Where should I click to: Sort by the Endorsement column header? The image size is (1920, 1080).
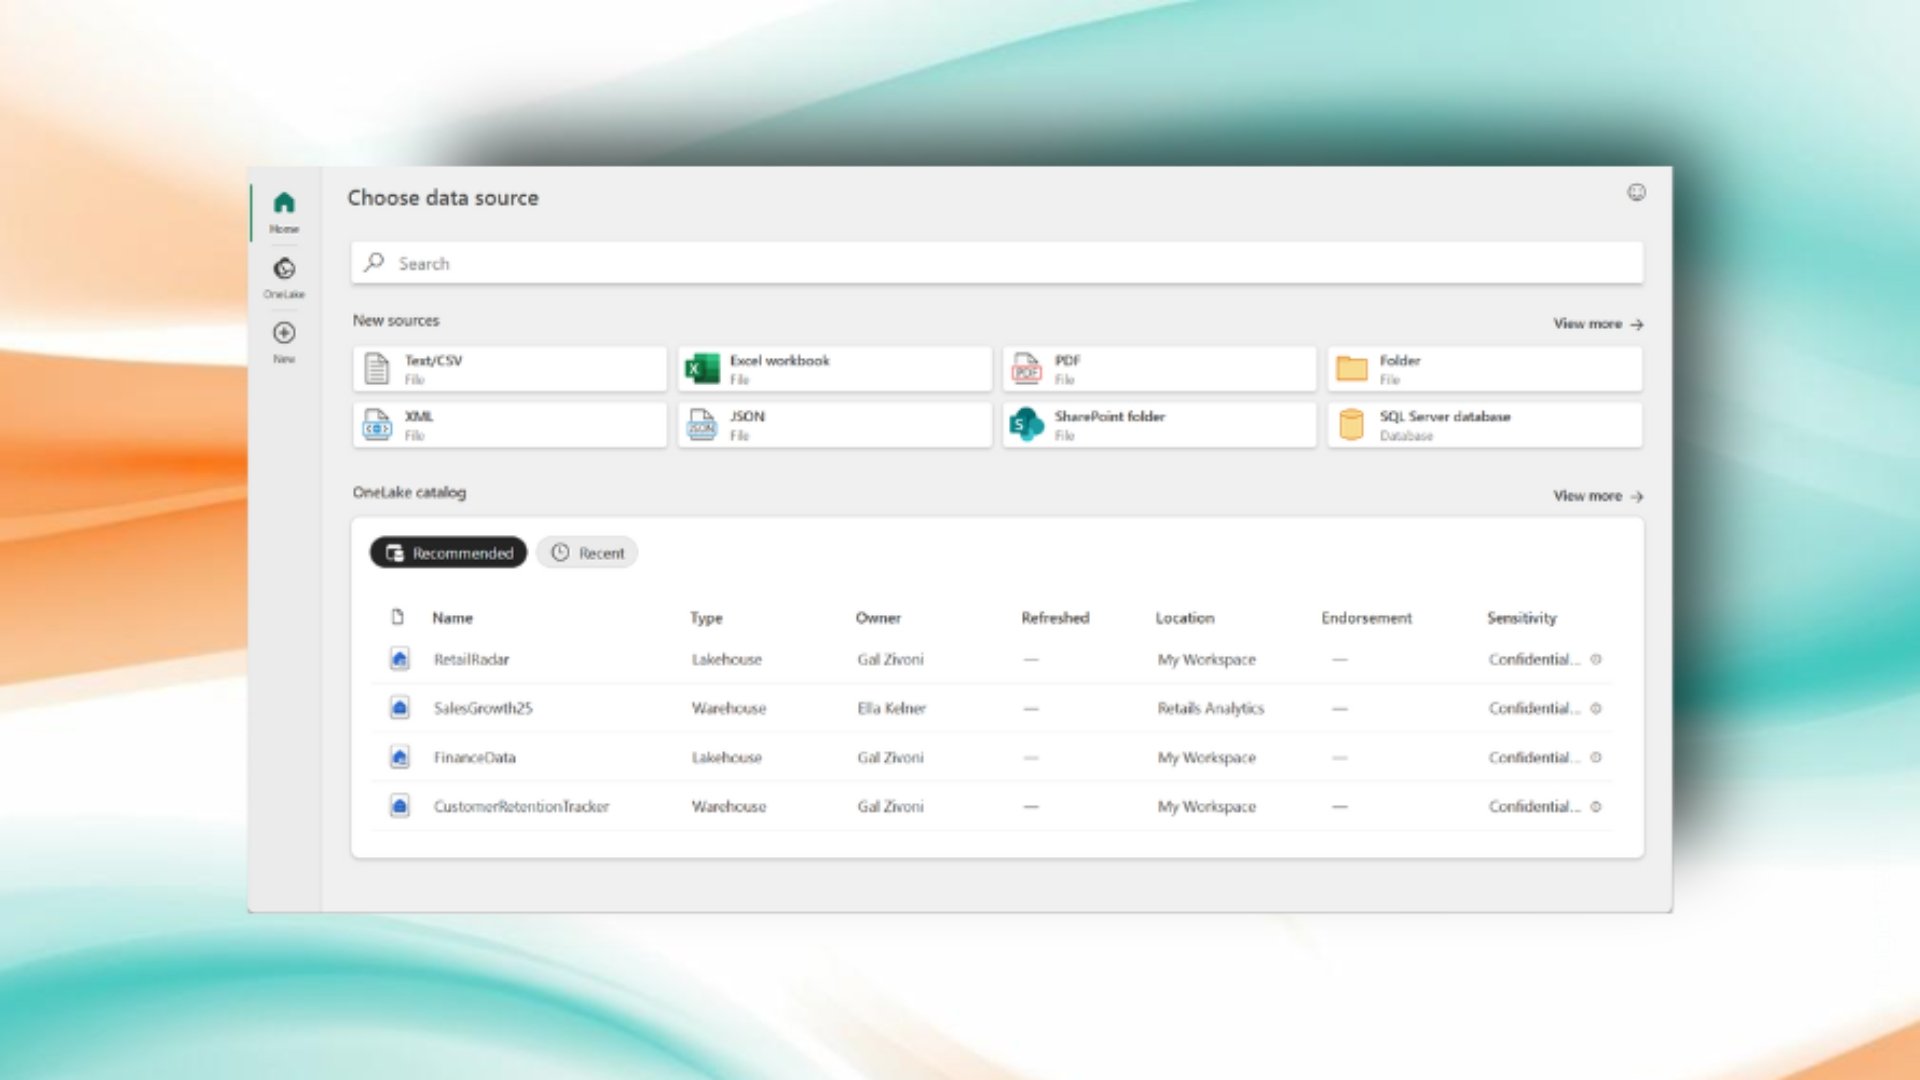[1367, 618]
